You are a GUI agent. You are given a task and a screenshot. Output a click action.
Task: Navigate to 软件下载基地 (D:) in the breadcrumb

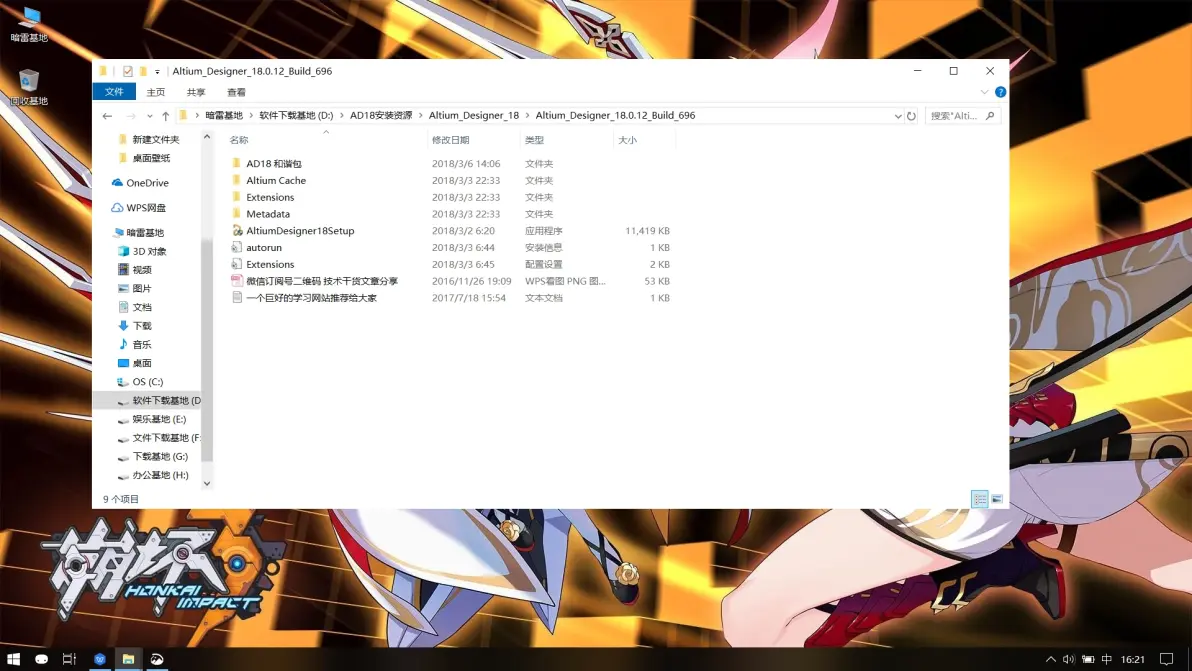tap(296, 116)
